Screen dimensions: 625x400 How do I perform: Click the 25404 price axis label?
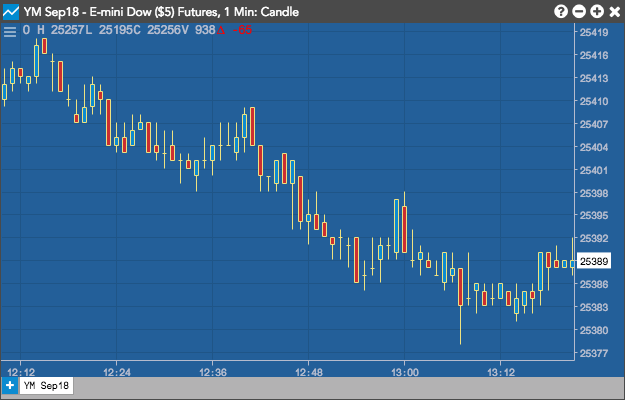(x=594, y=147)
